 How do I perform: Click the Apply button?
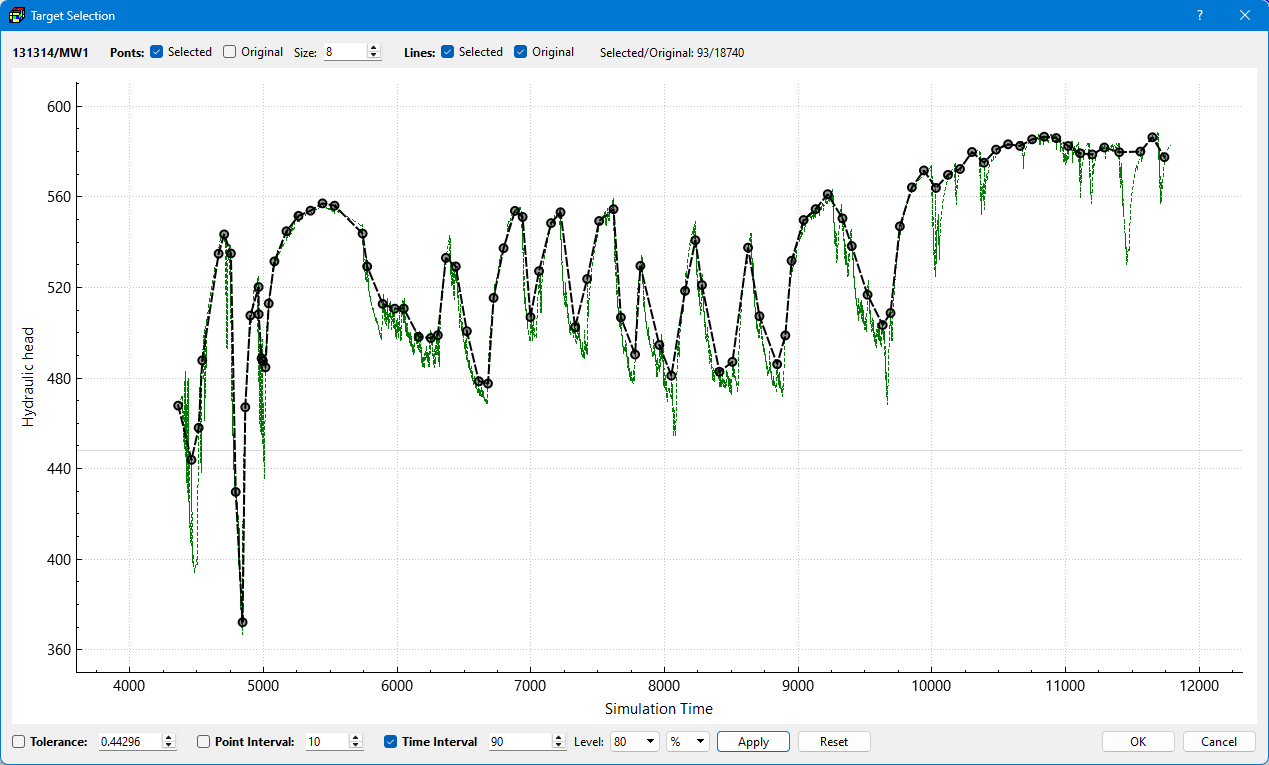tap(753, 742)
